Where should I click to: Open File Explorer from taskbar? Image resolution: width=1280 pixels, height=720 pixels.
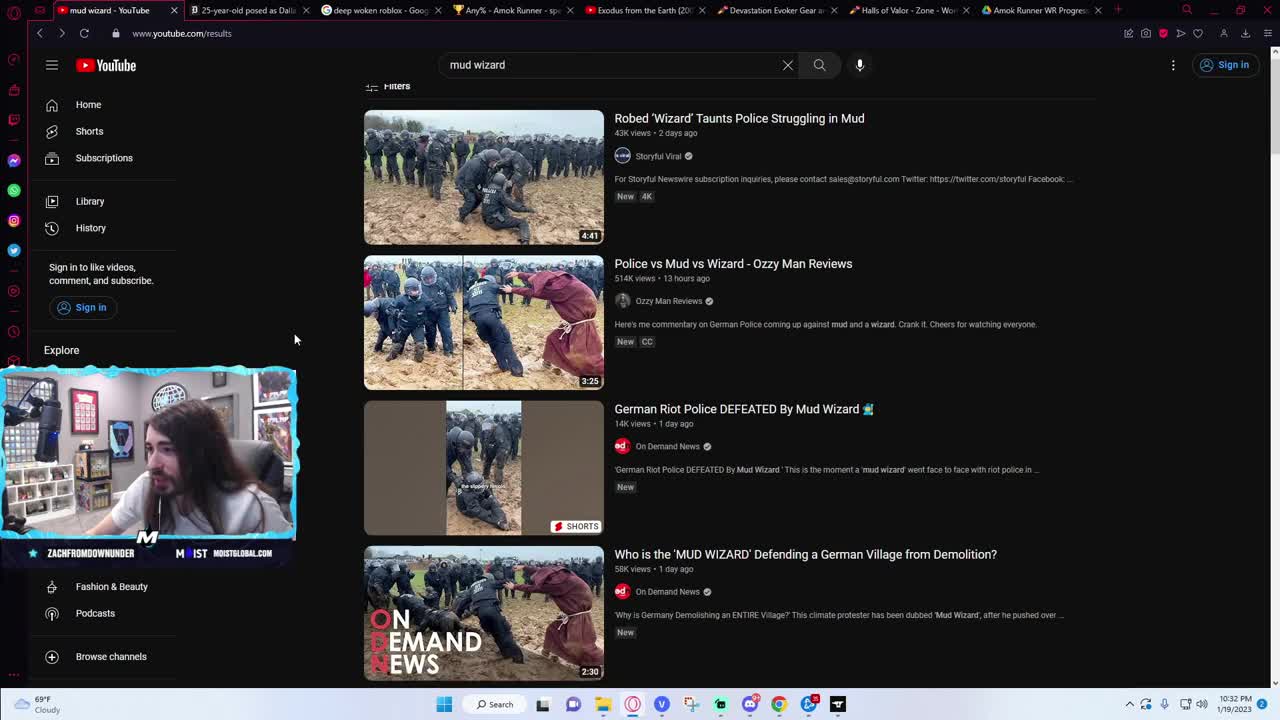603,704
